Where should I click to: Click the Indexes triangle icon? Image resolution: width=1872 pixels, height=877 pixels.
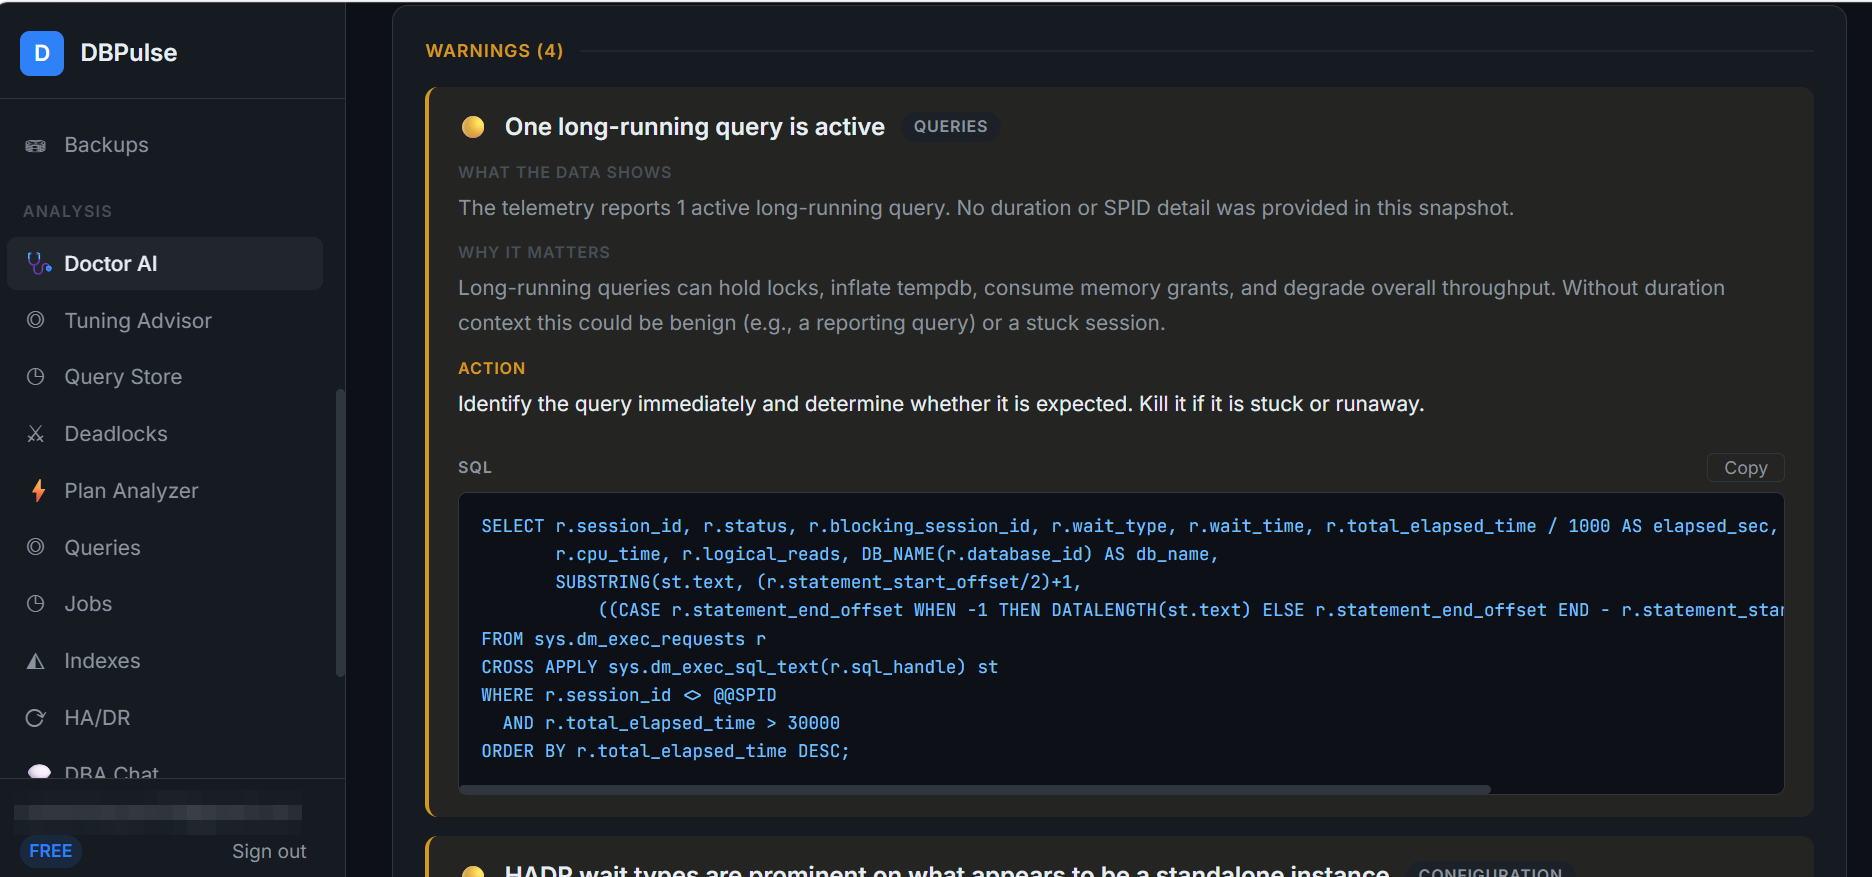click(x=36, y=661)
